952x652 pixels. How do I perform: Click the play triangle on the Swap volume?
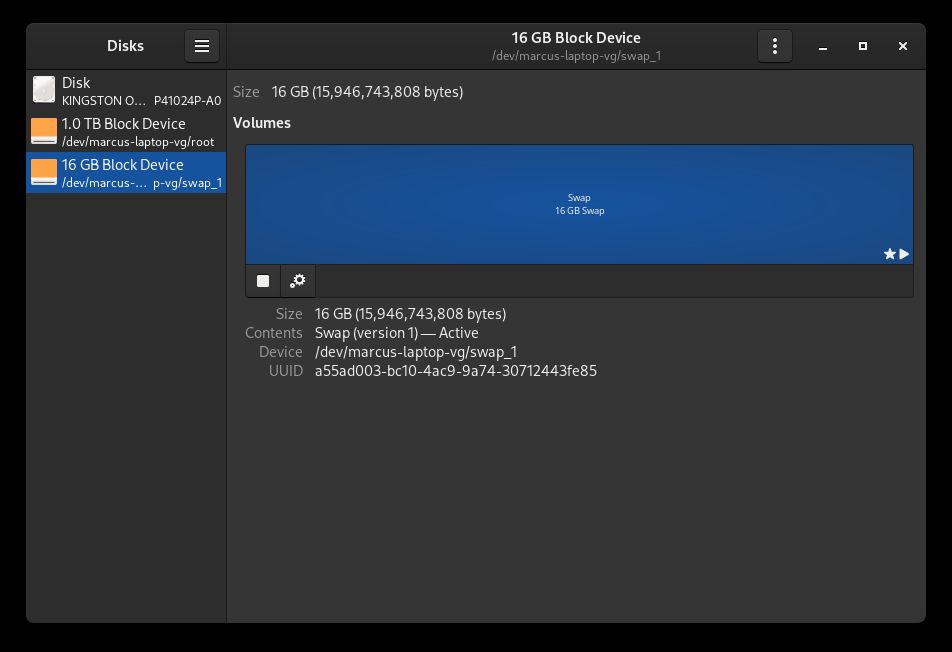903,253
